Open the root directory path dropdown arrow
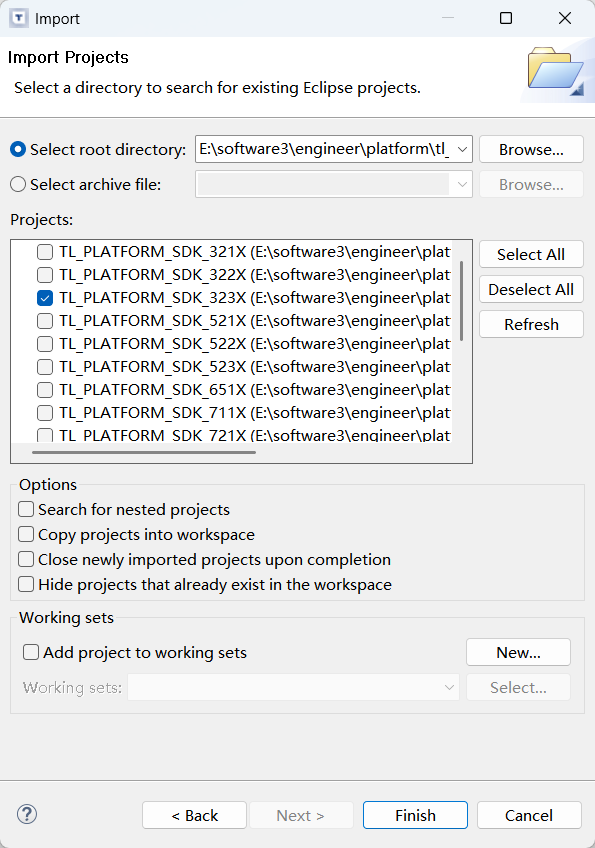 (462, 149)
